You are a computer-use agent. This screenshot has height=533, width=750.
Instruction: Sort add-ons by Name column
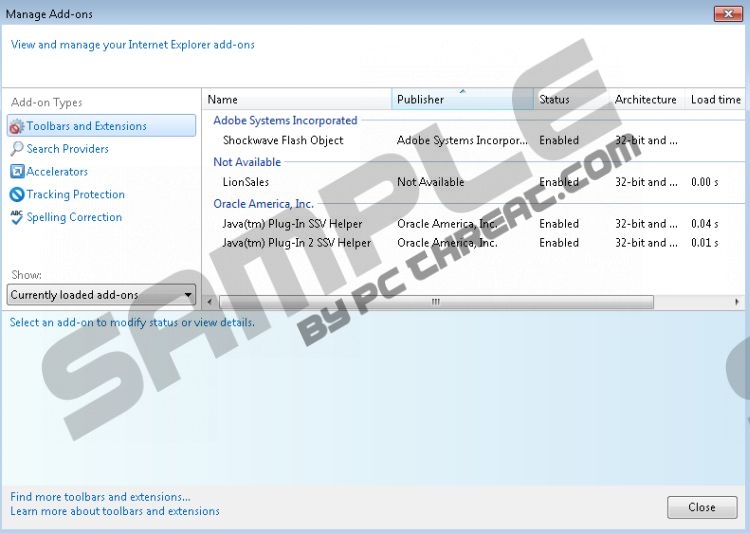pos(297,100)
